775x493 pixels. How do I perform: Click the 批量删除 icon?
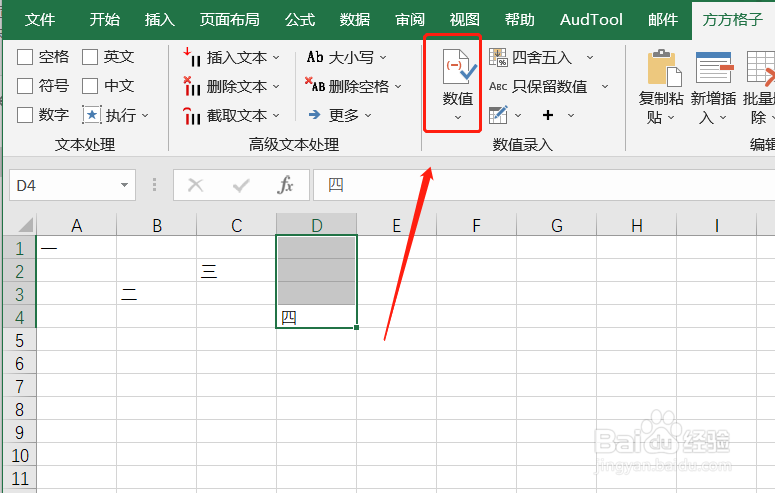pos(761,67)
